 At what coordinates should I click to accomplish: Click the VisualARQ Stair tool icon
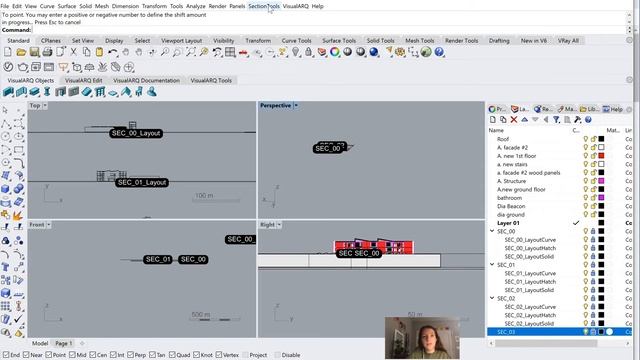tap(87, 92)
